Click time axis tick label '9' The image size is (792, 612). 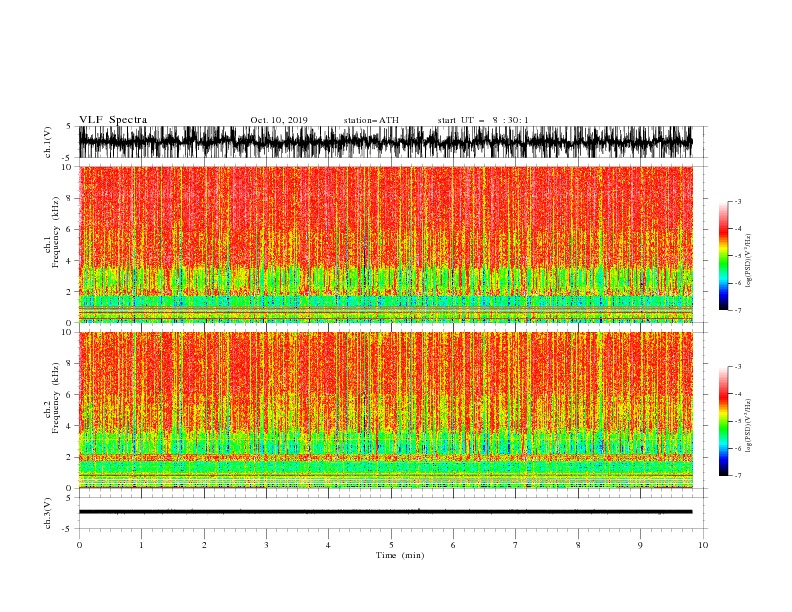pos(640,545)
